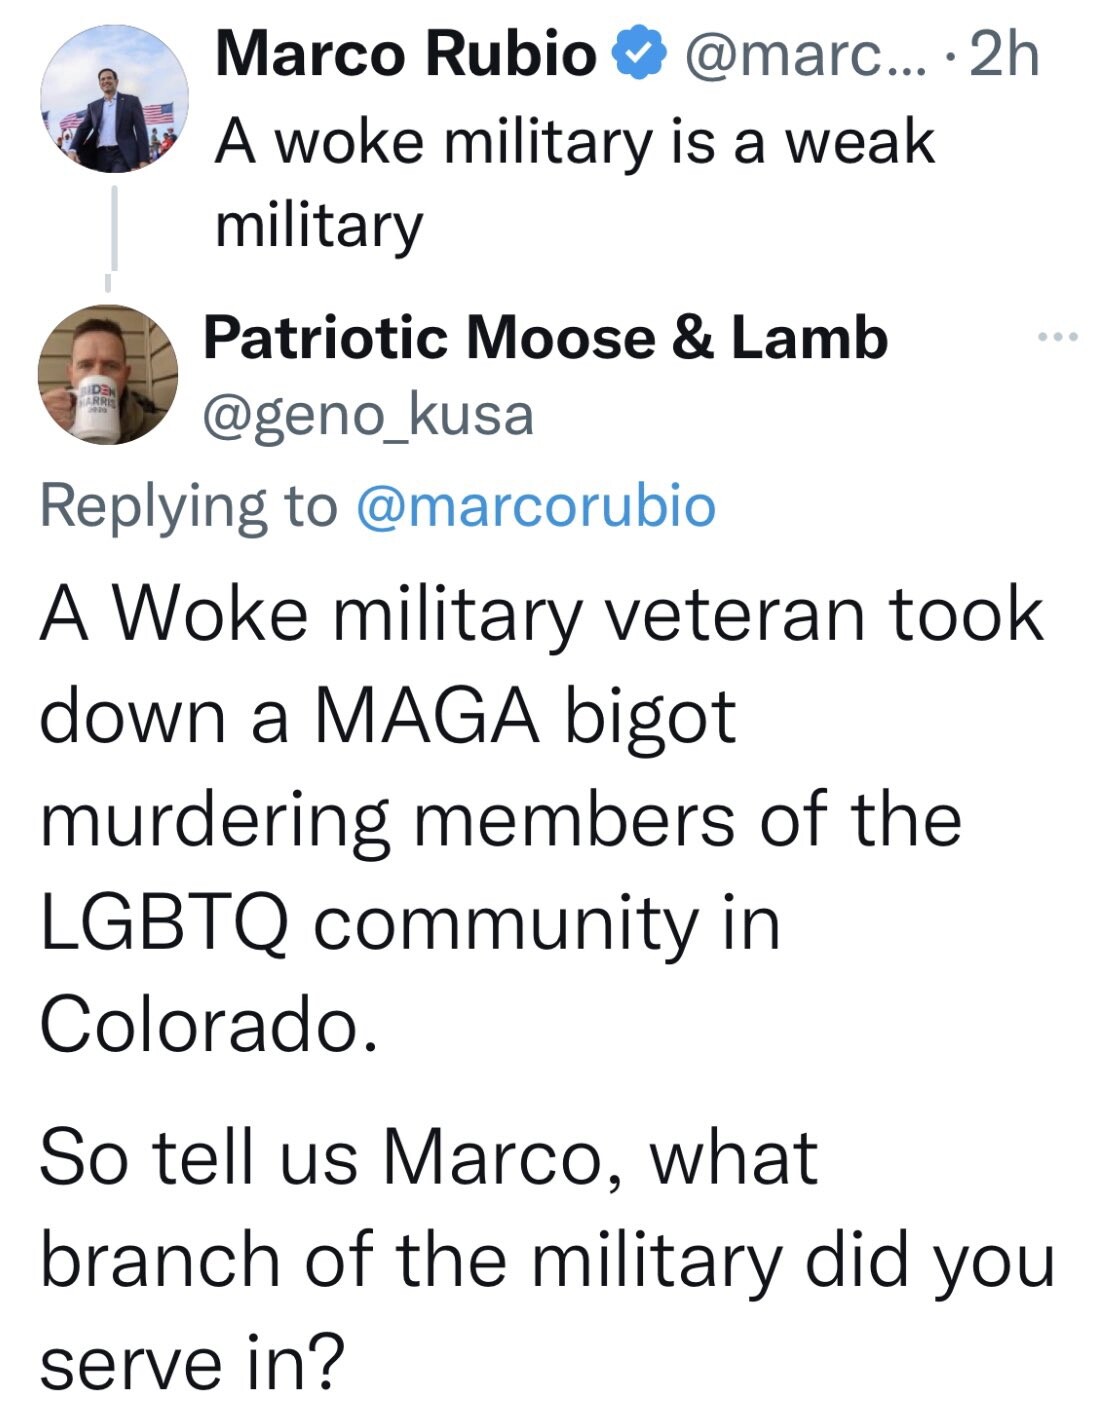The height and width of the screenshot is (1428, 1096).
Task: Click the Patriotic Moose & Lamb name
Action: [545, 337]
